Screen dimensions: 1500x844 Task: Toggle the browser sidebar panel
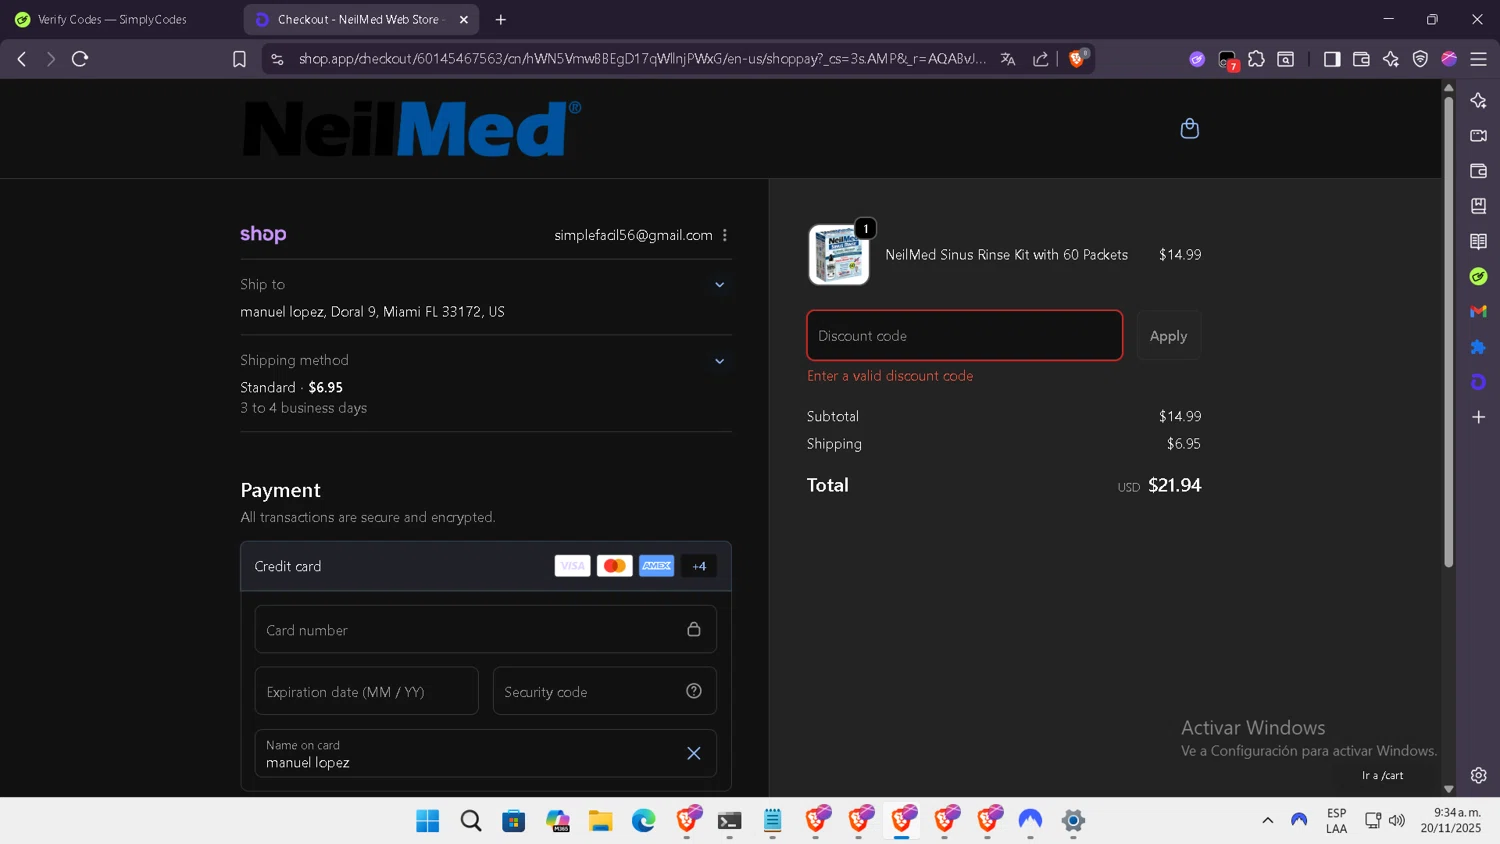point(1332,59)
